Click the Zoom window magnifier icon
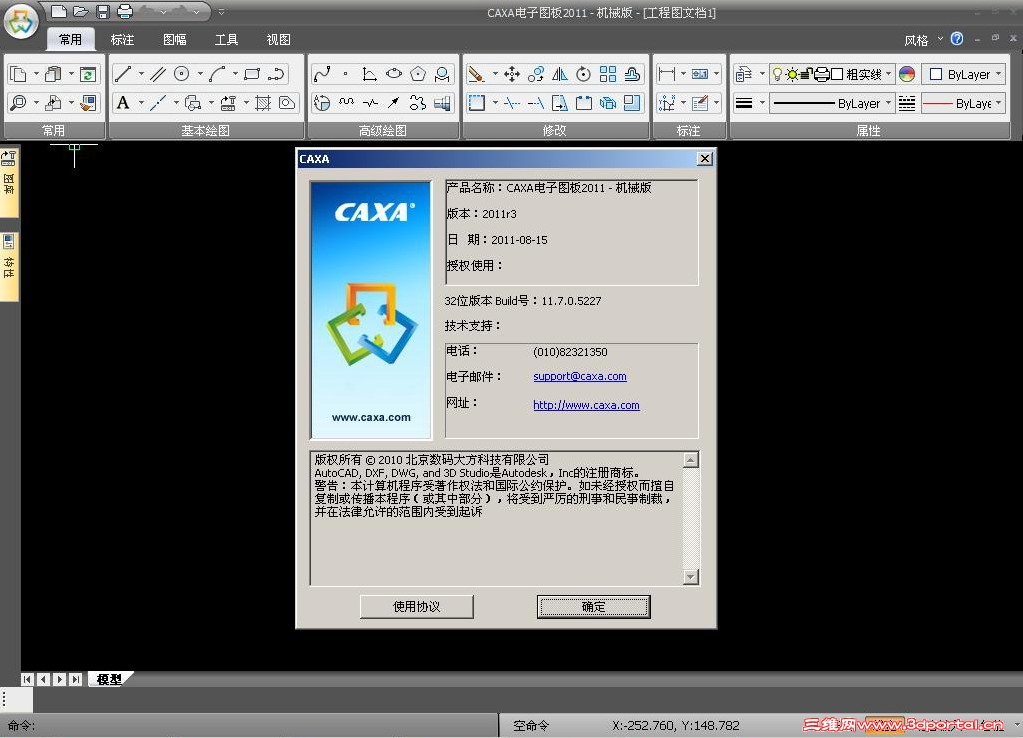The width and height of the screenshot is (1023, 738). pyautogui.click(x=19, y=102)
